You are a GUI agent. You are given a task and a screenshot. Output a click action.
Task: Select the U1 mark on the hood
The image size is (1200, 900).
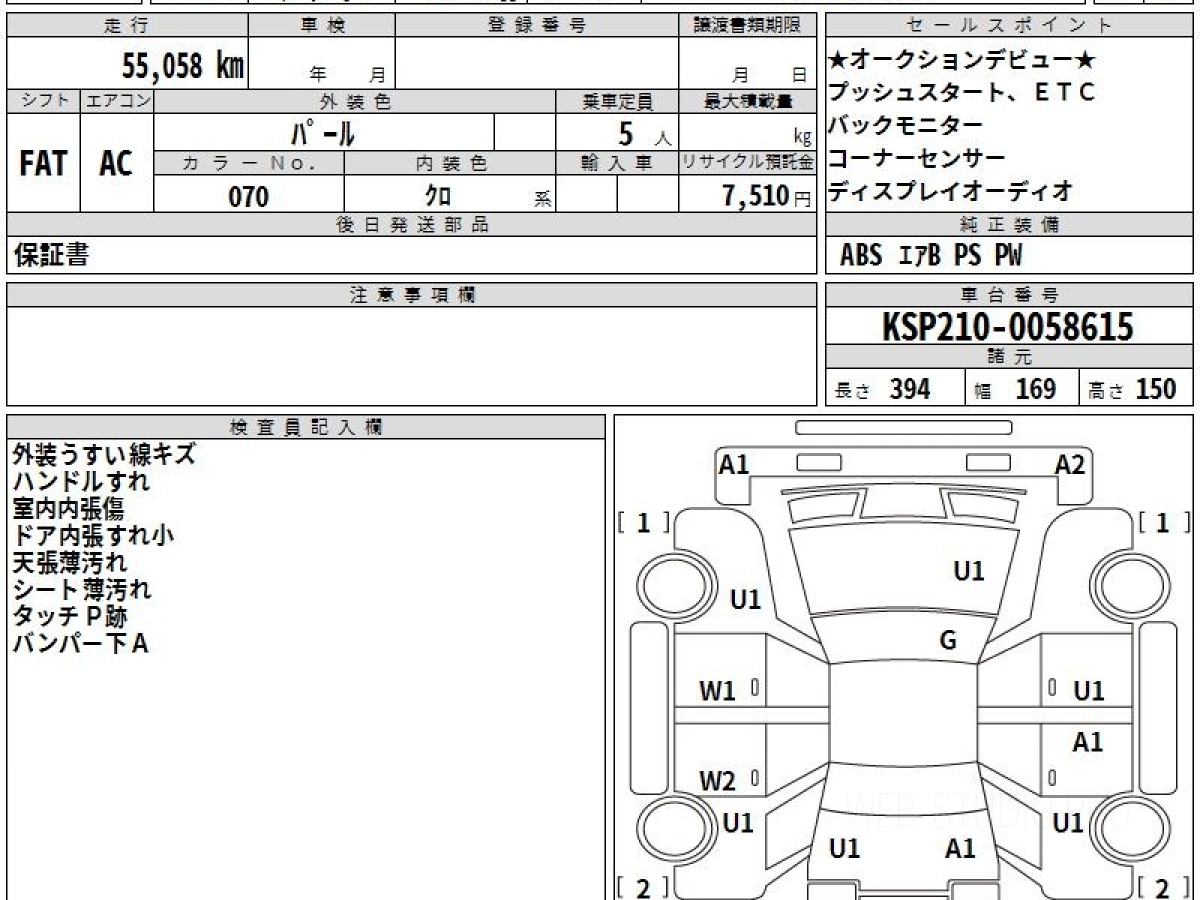point(968,571)
